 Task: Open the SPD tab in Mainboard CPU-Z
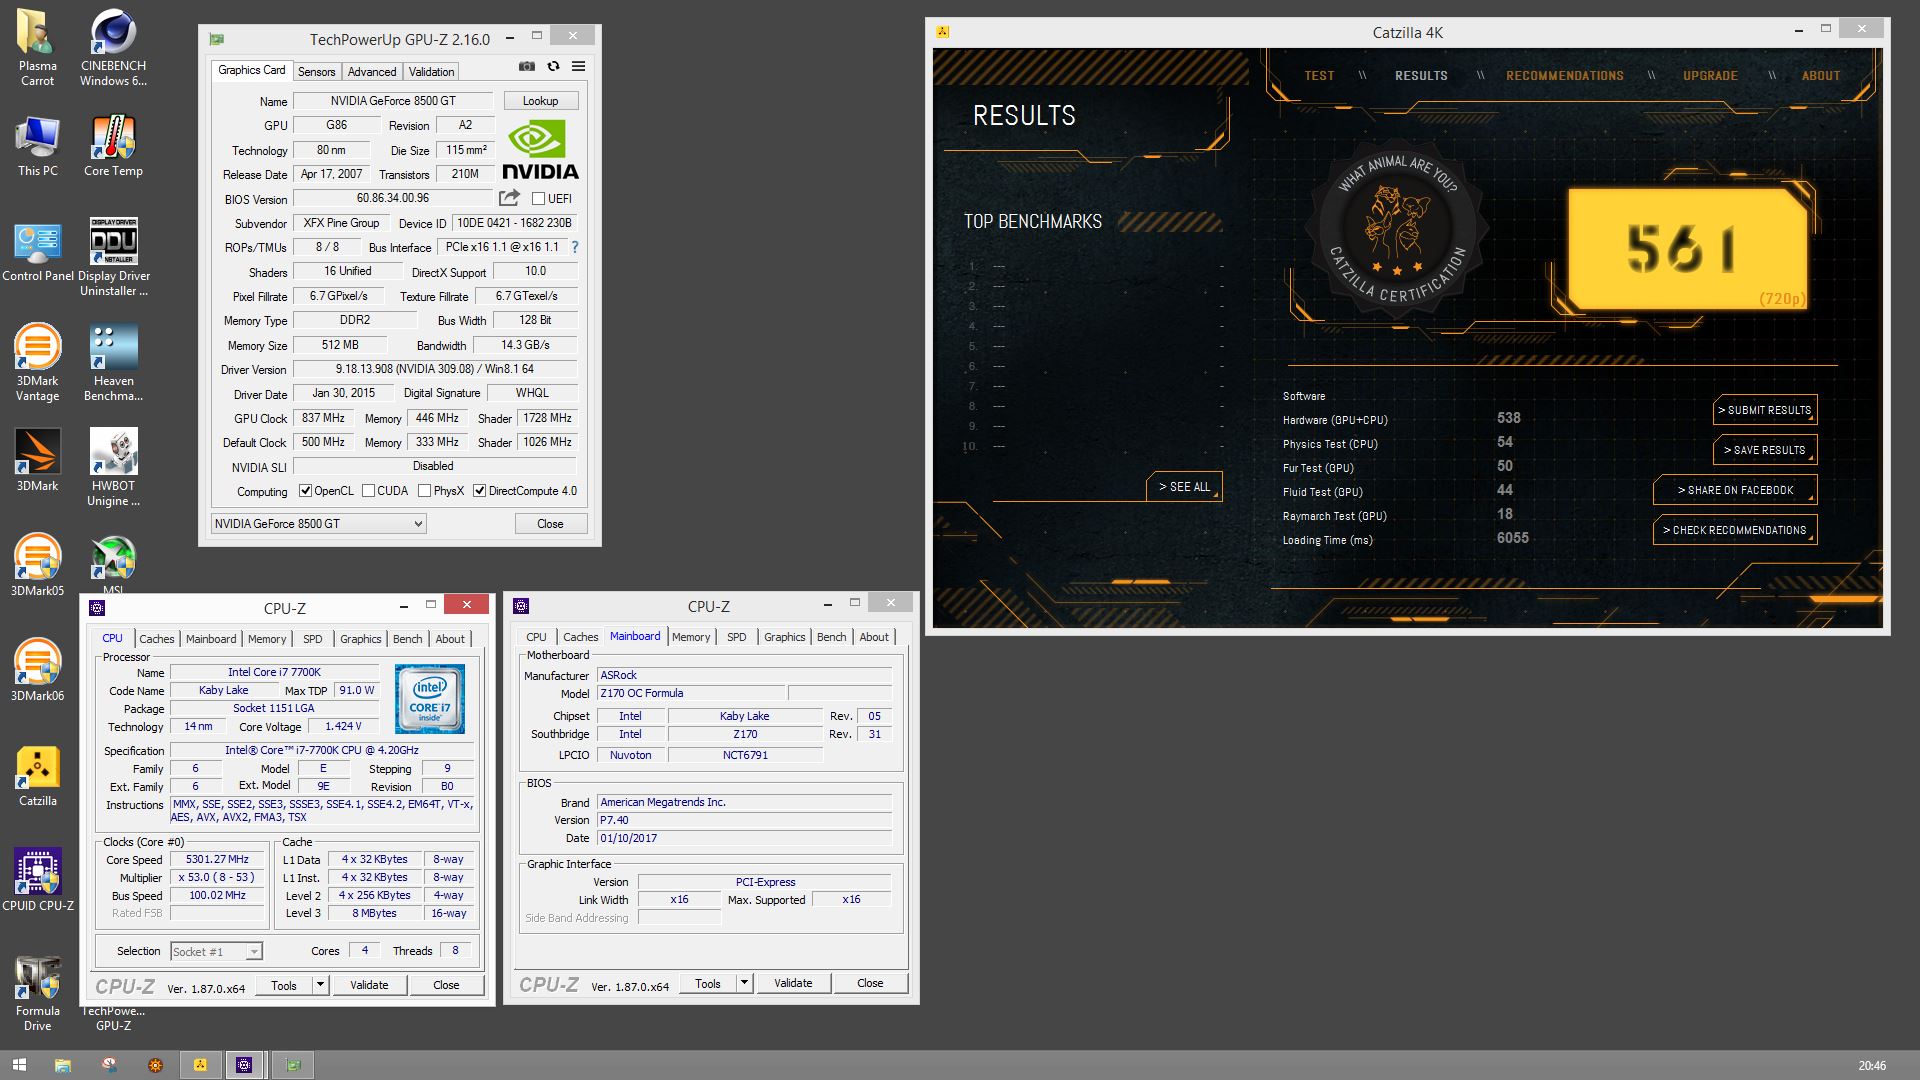pos(736,637)
